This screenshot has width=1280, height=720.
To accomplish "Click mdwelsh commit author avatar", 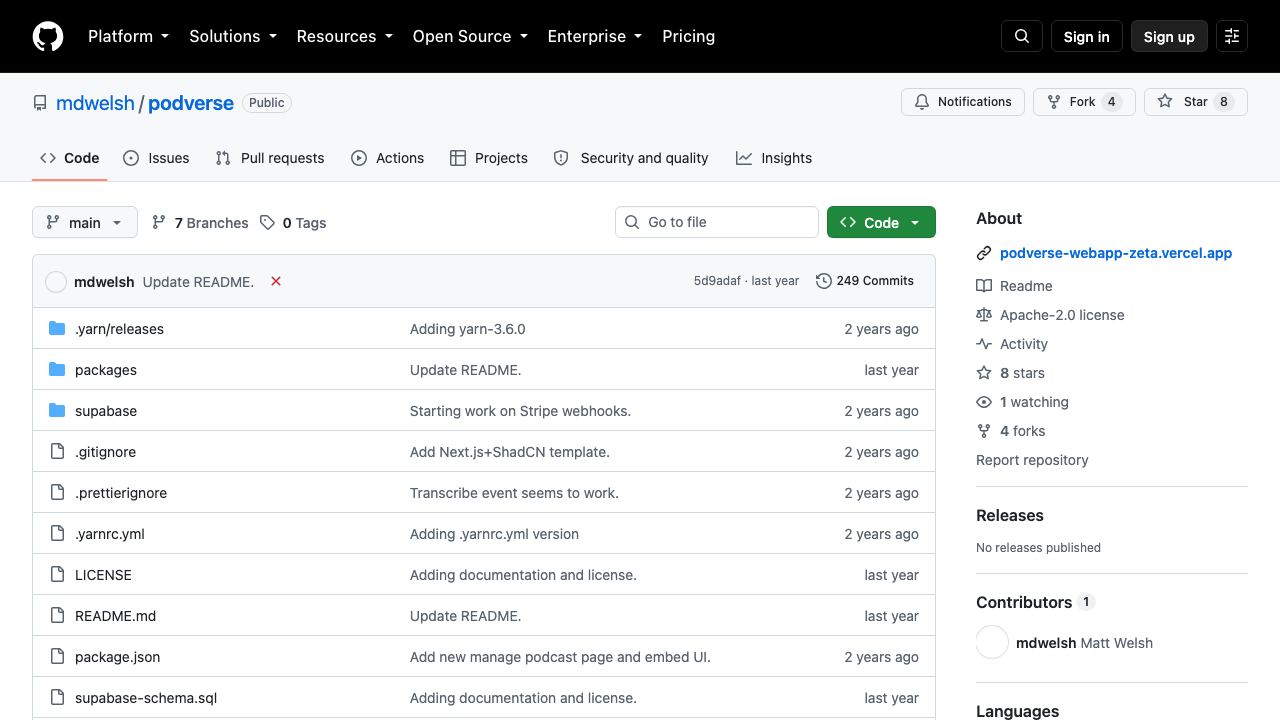I will [x=56, y=282].
